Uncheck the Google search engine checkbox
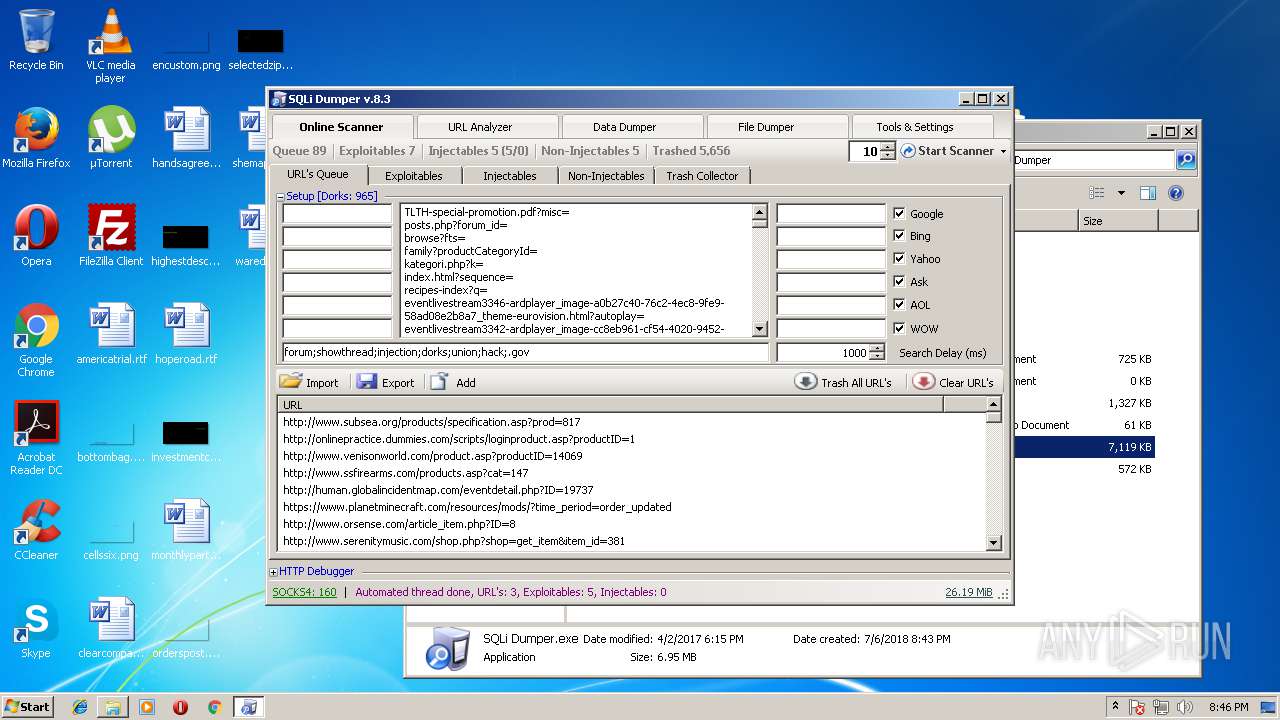The image size is (1280, 720). point(899,213)
